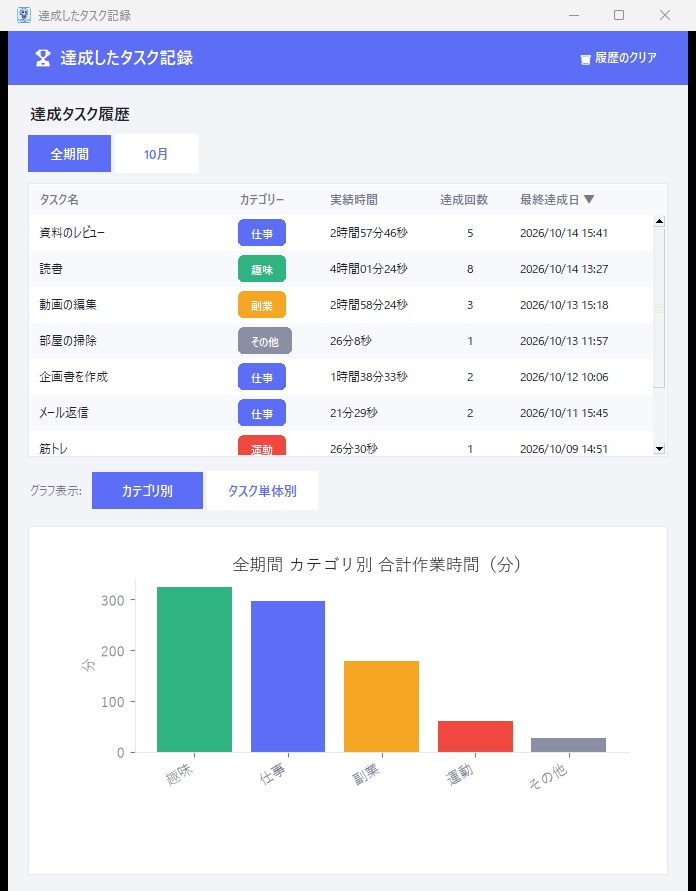Image resolution: width=696 pixels, height=891 pixels.
Task: Close the 達成したタスク記録 window
Action: click(665, 15)
